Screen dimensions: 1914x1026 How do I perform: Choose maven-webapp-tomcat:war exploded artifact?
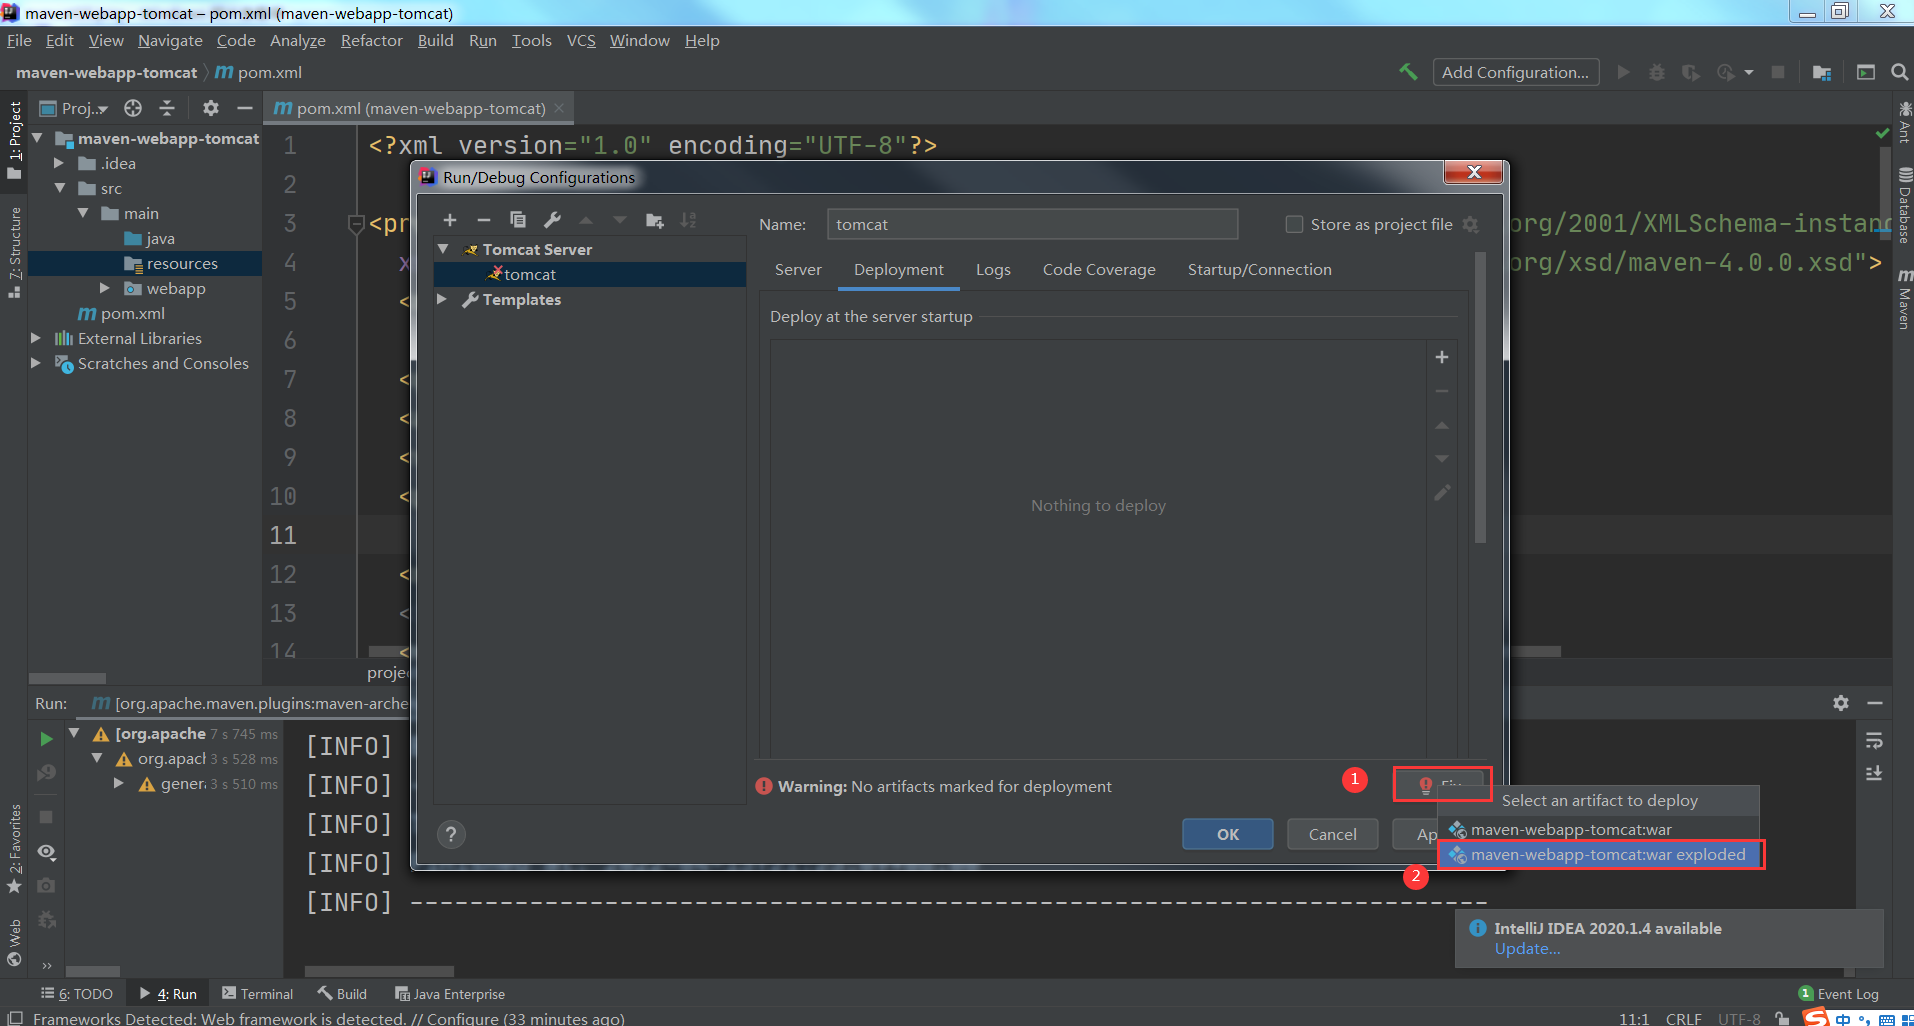tap(1600, 854)
